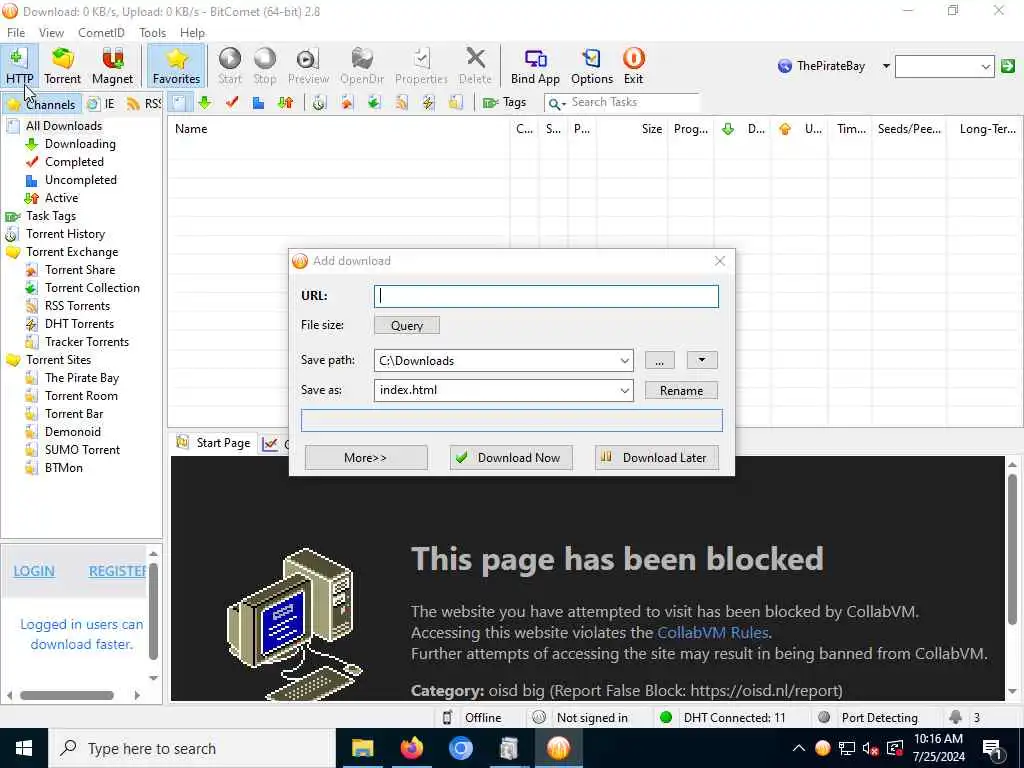The height and width of the screenshot is (768, 1024).
Task: Select Uncompleted in sidebar
Action: (x=80, y=180)
